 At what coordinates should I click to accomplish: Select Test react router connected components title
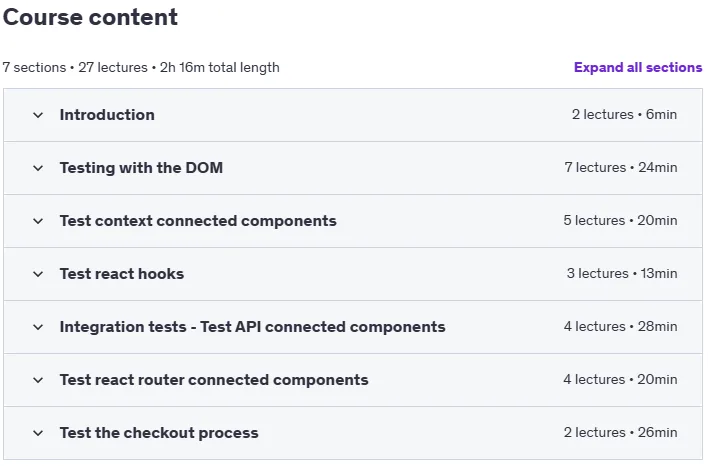coord(214,380)
